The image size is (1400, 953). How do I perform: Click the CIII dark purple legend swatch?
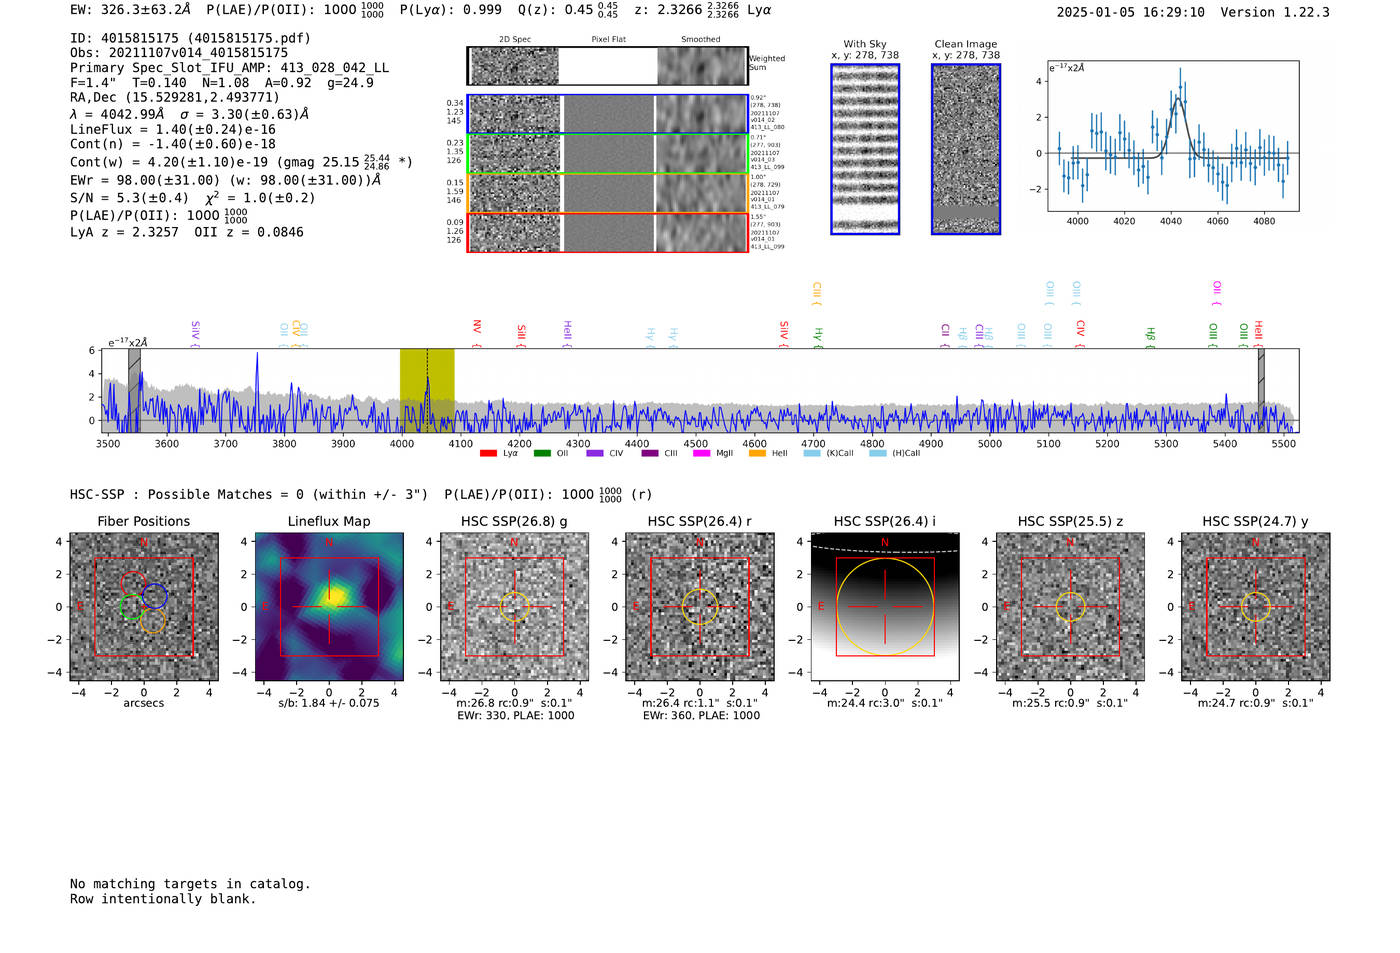click(650, 454)
